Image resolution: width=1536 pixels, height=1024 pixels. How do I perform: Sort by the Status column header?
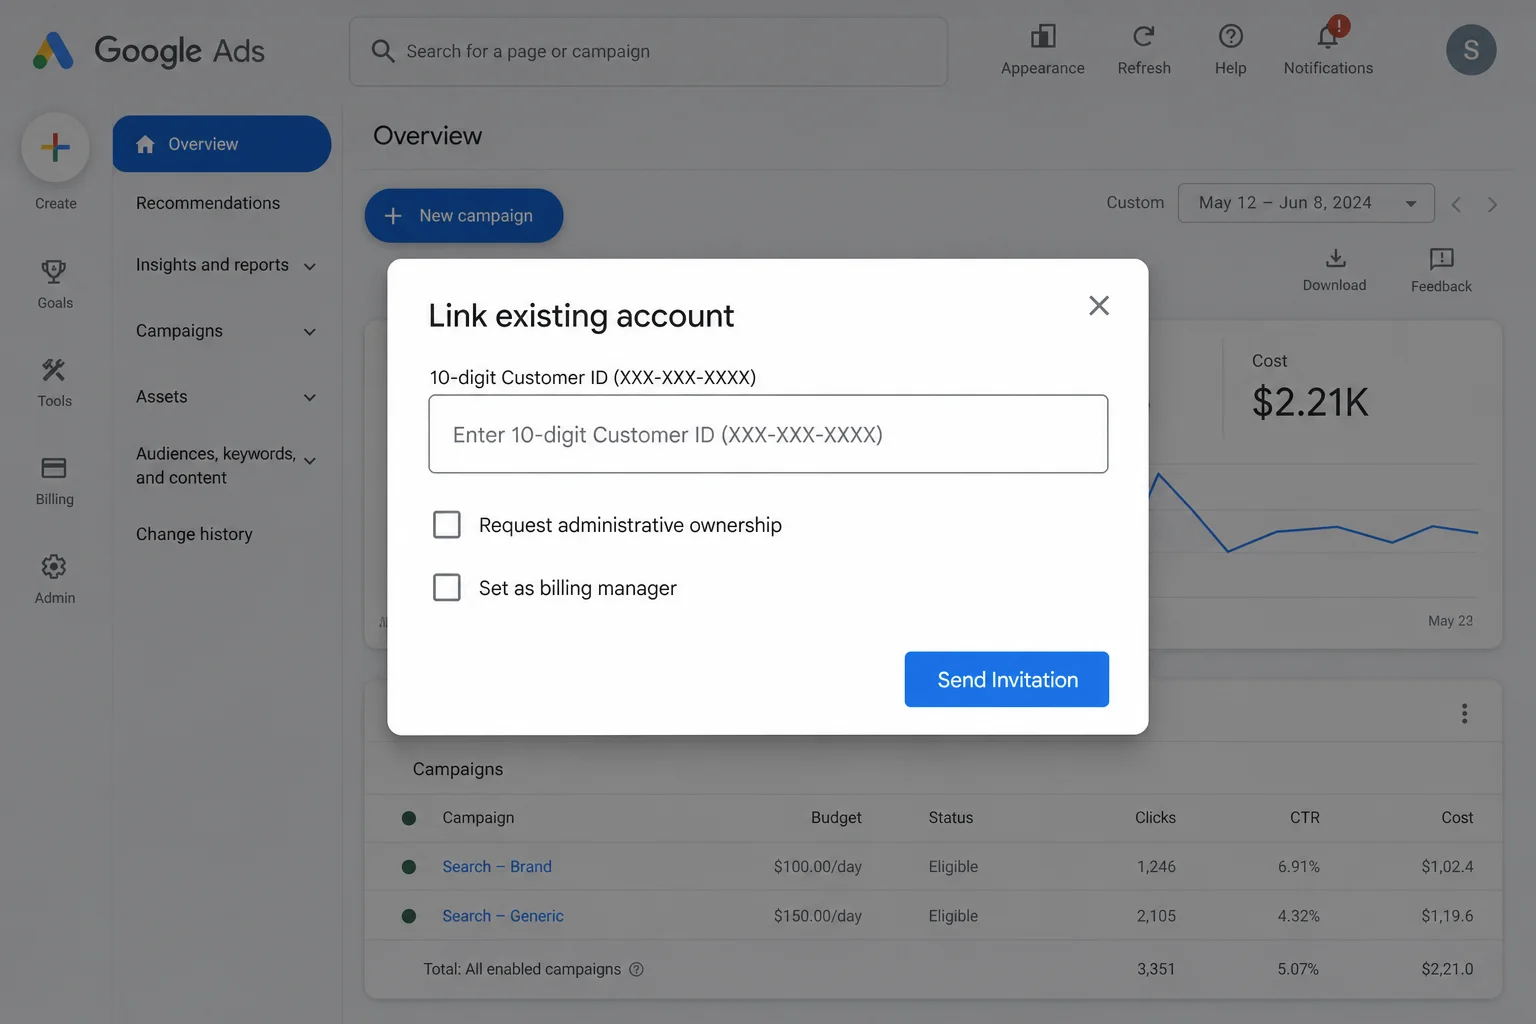(x=950, y=818)
